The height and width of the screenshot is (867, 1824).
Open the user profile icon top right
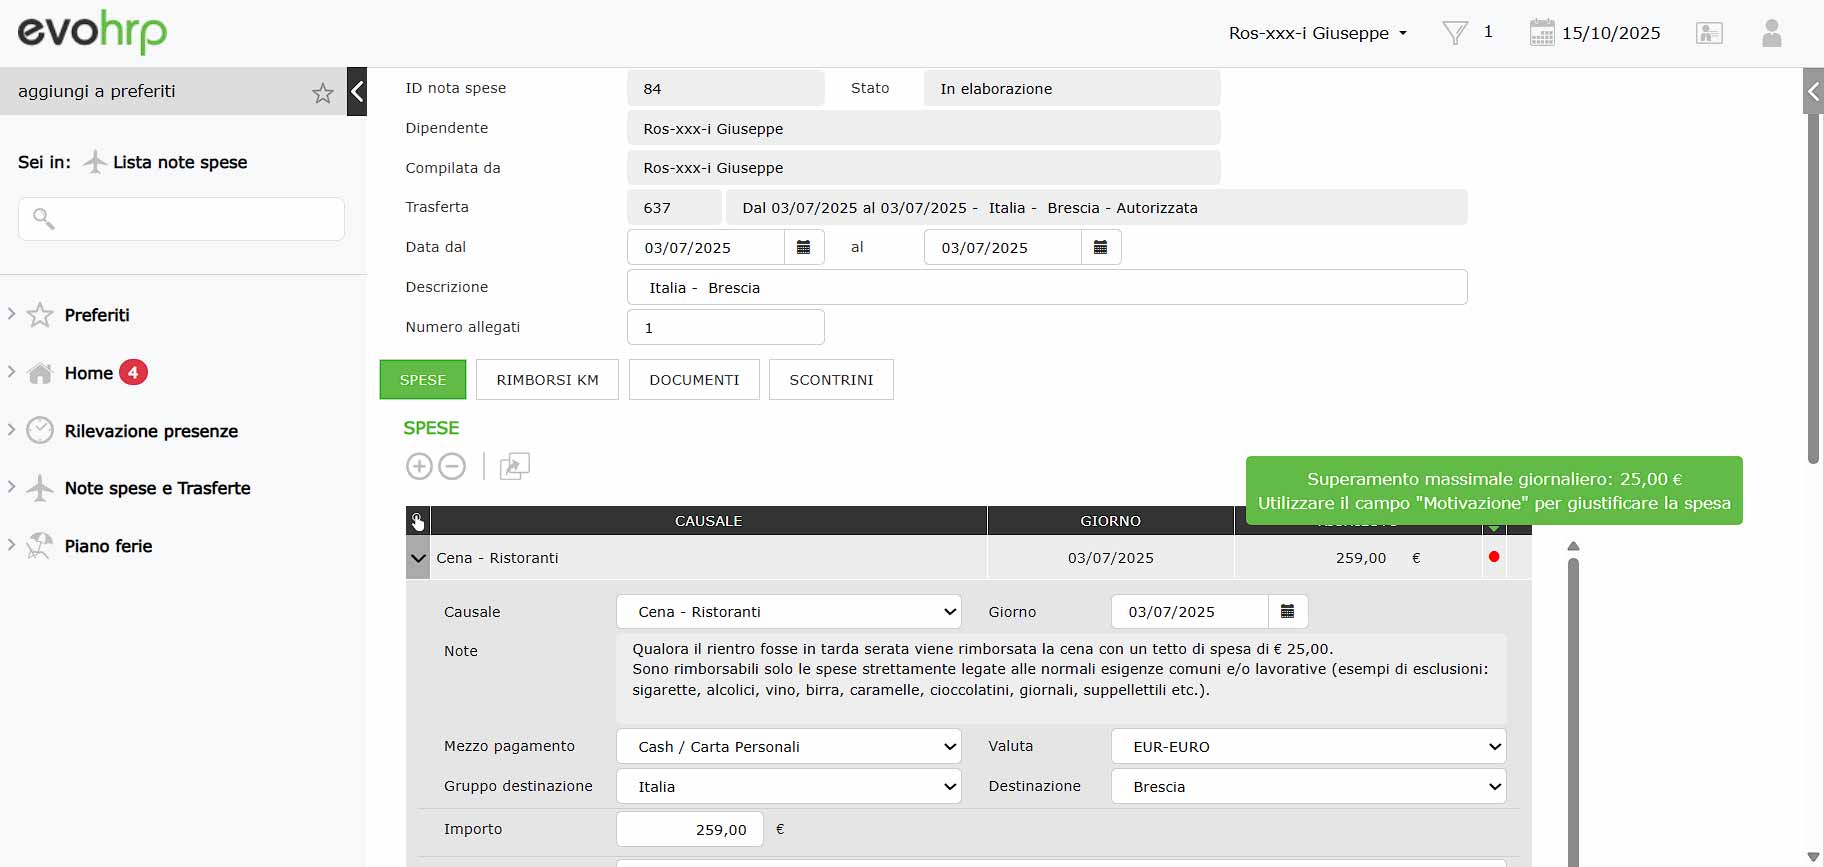point(1771,33)
